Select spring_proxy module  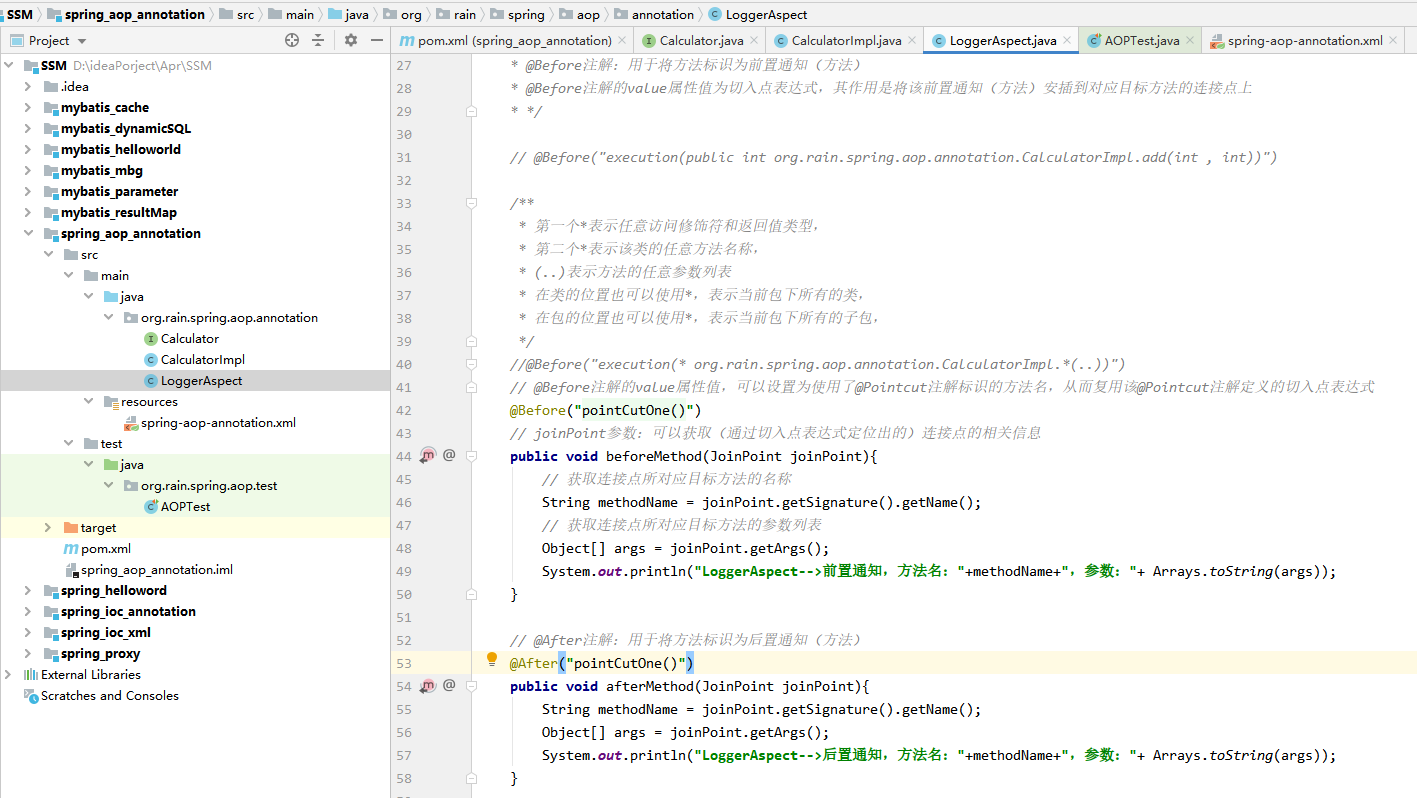tap(100, 654)
